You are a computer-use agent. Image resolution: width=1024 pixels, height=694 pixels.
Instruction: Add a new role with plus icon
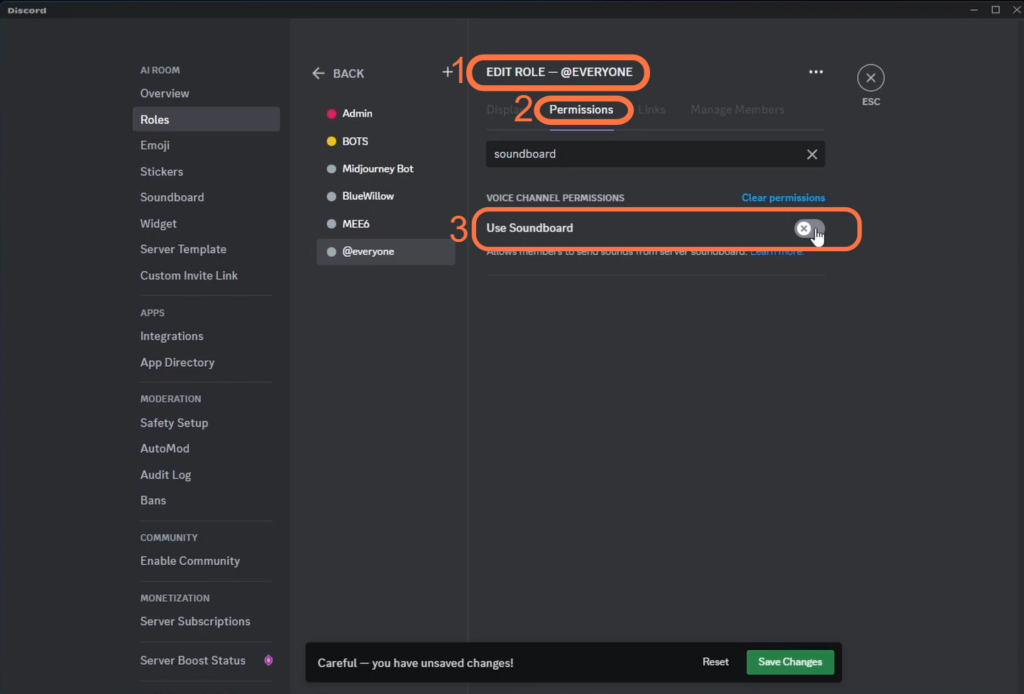447,72
